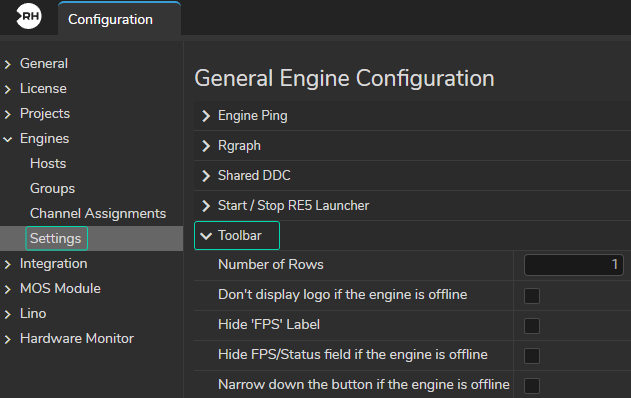Switch to the Configuration tab
Image resolution: width=631 pixels, height=398 pixels.
click(119, 19)
